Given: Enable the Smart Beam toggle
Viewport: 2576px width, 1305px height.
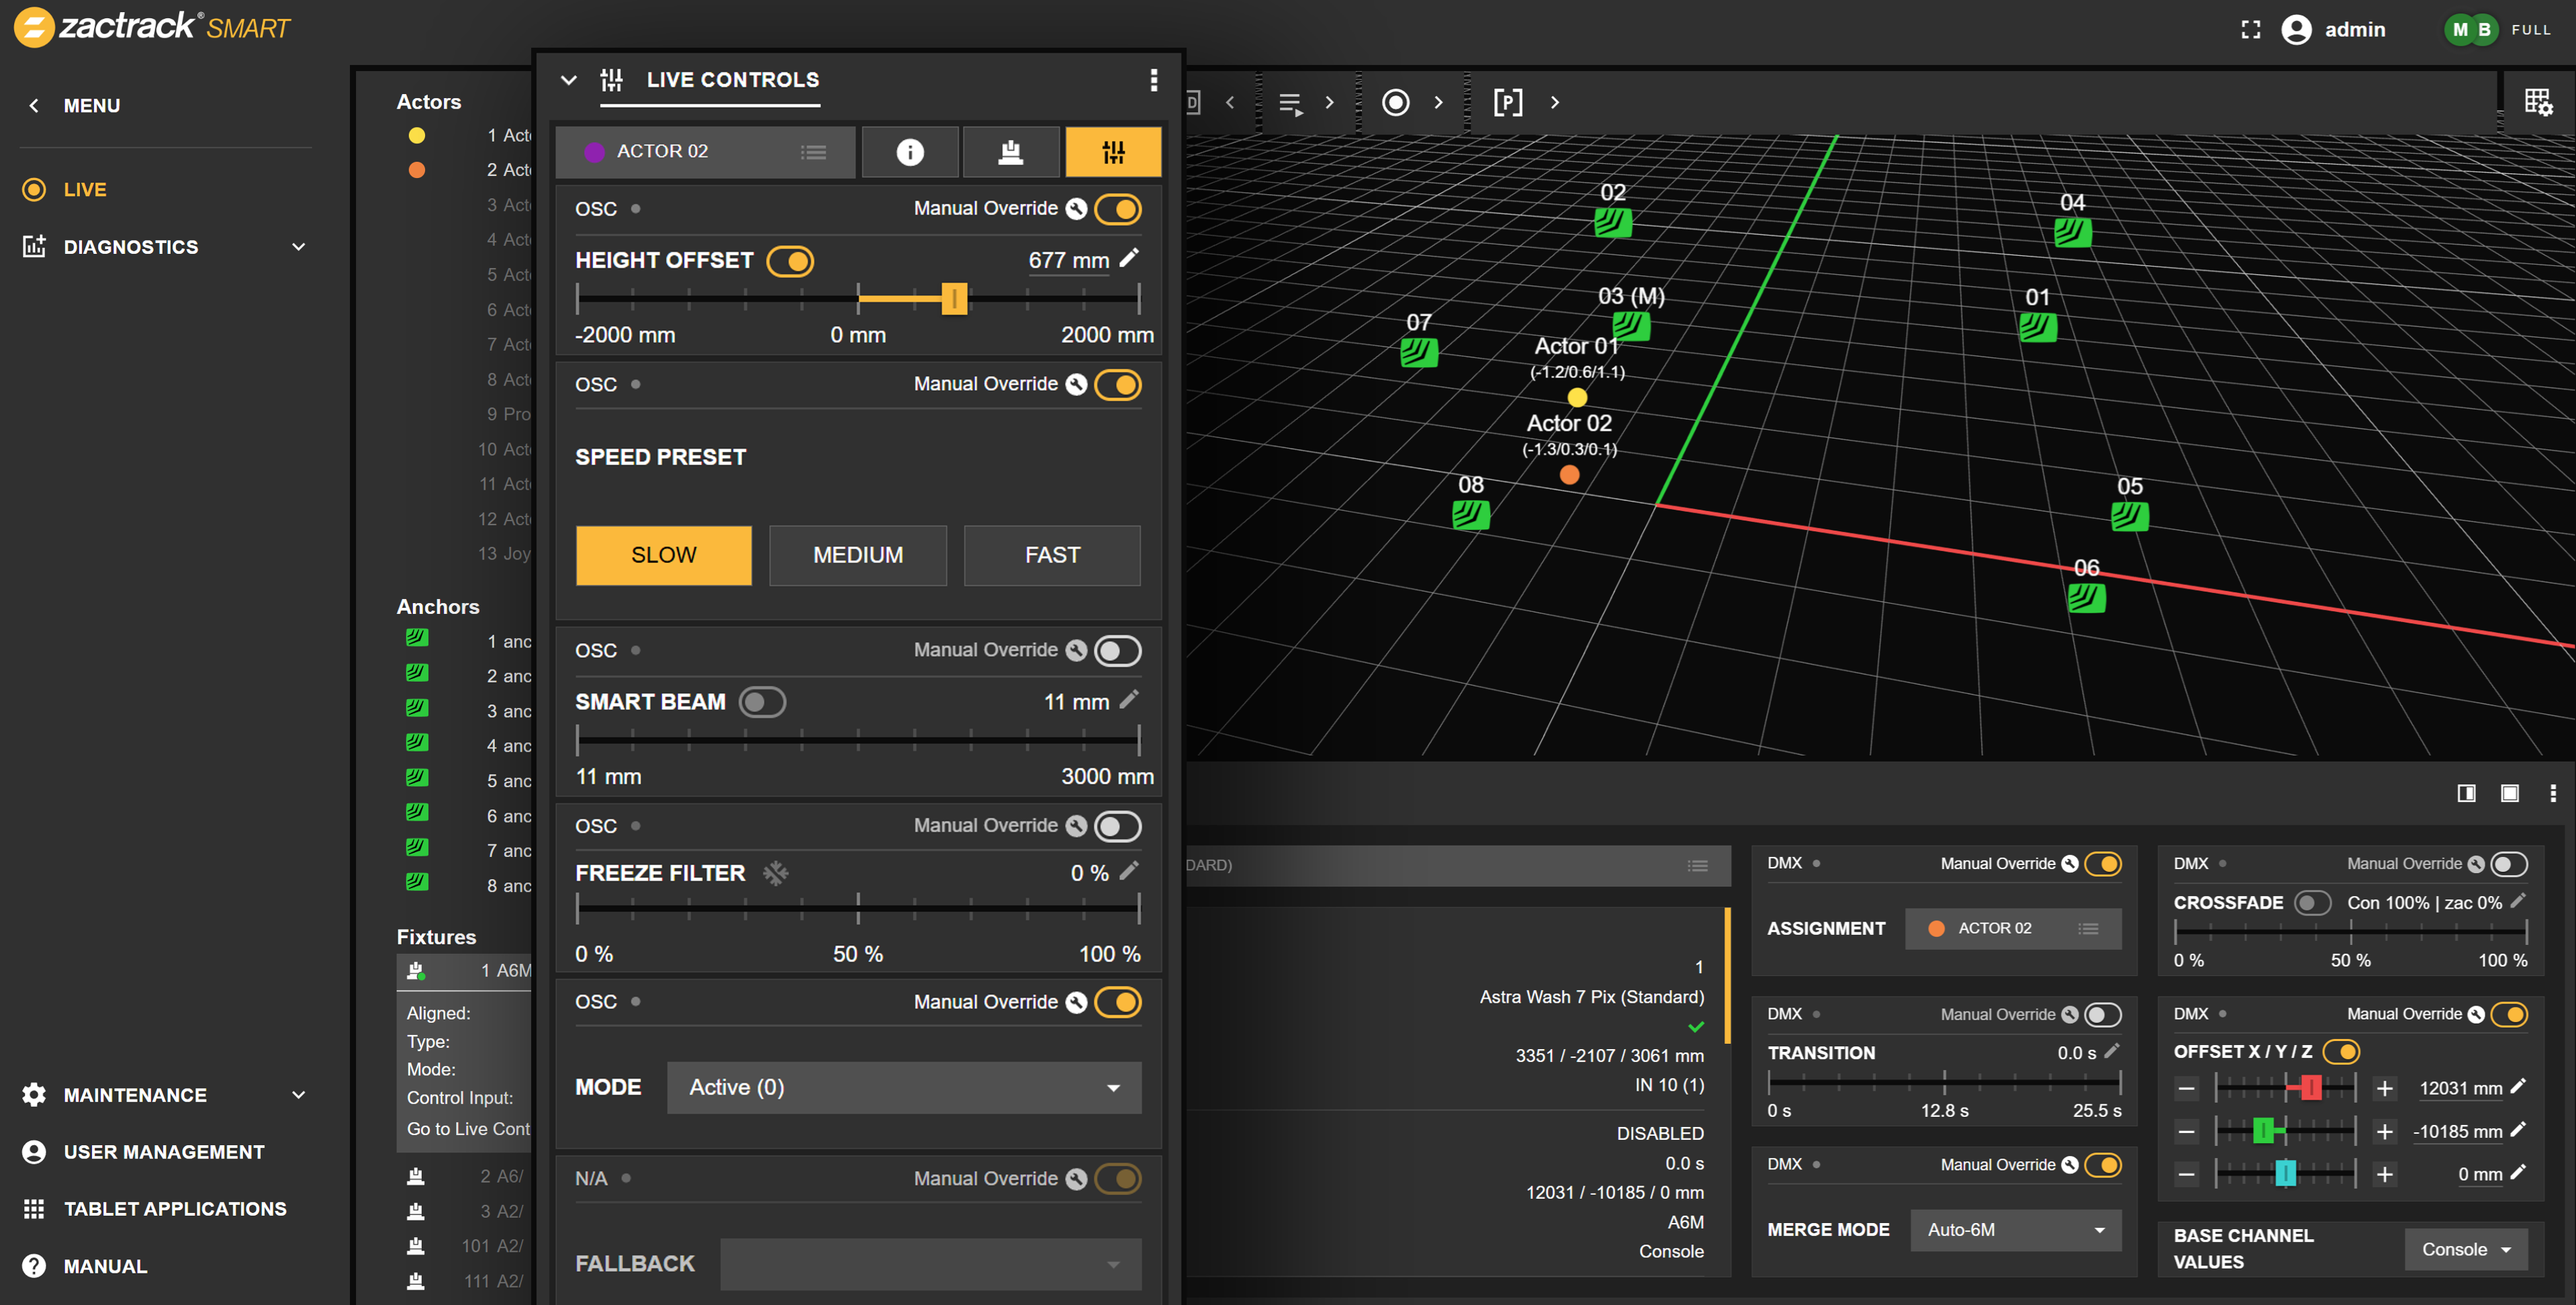Looking at the screenshot, I should click(x=762, y=701).
